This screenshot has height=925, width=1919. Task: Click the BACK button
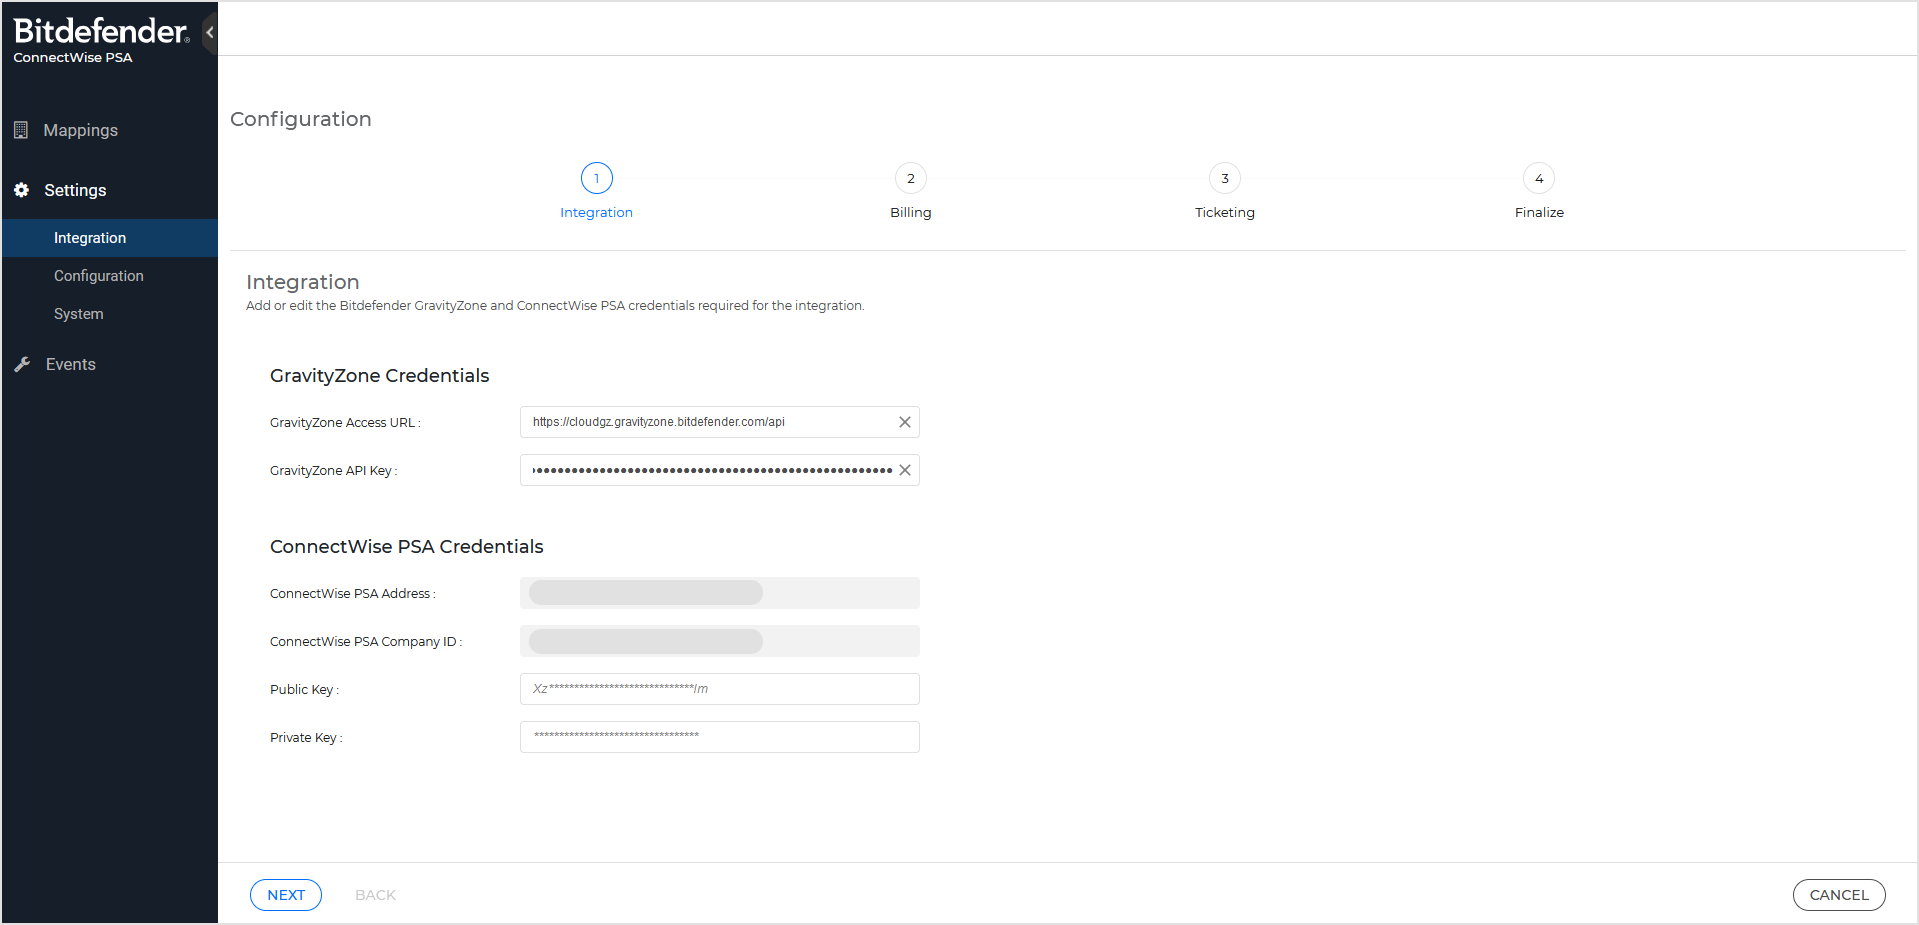(x=375, y=894)
